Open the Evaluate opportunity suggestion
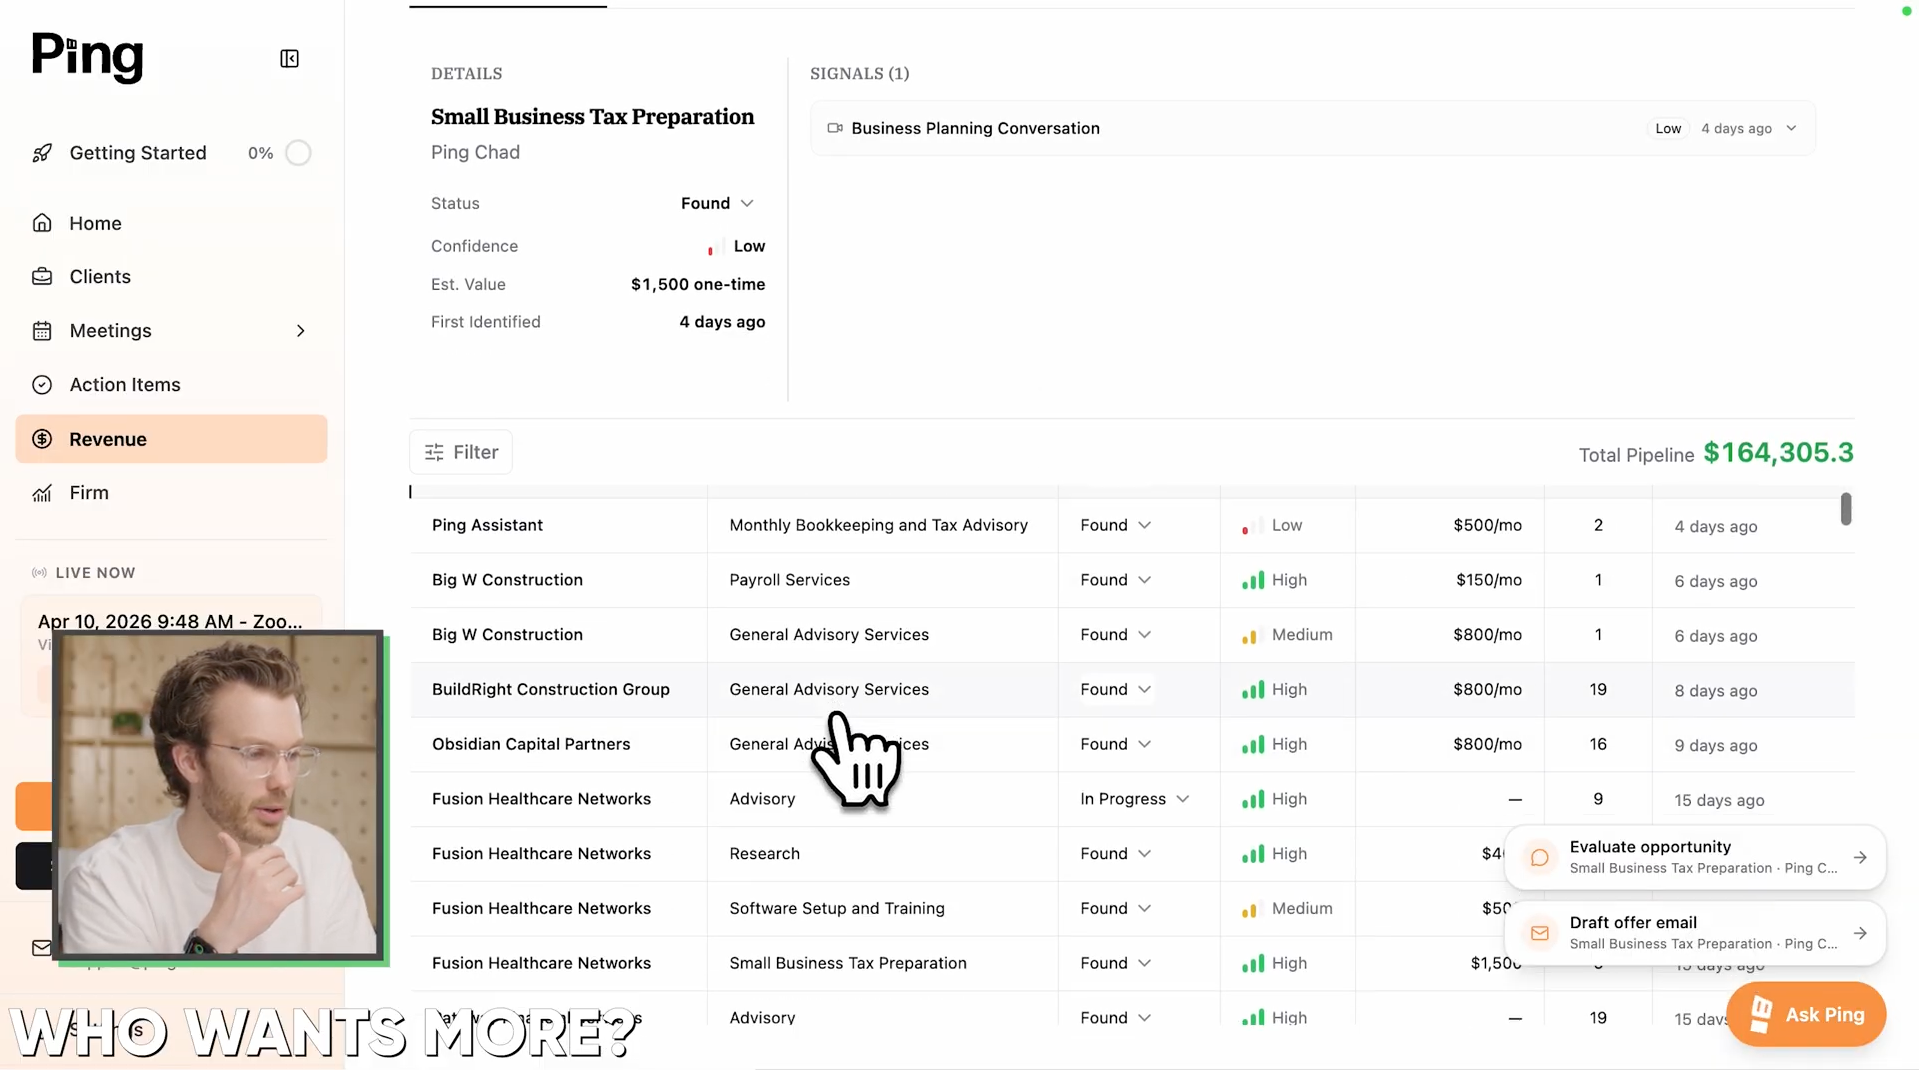Image resolution: width=1919 pixels, height=1070 pixels. 1695,857
